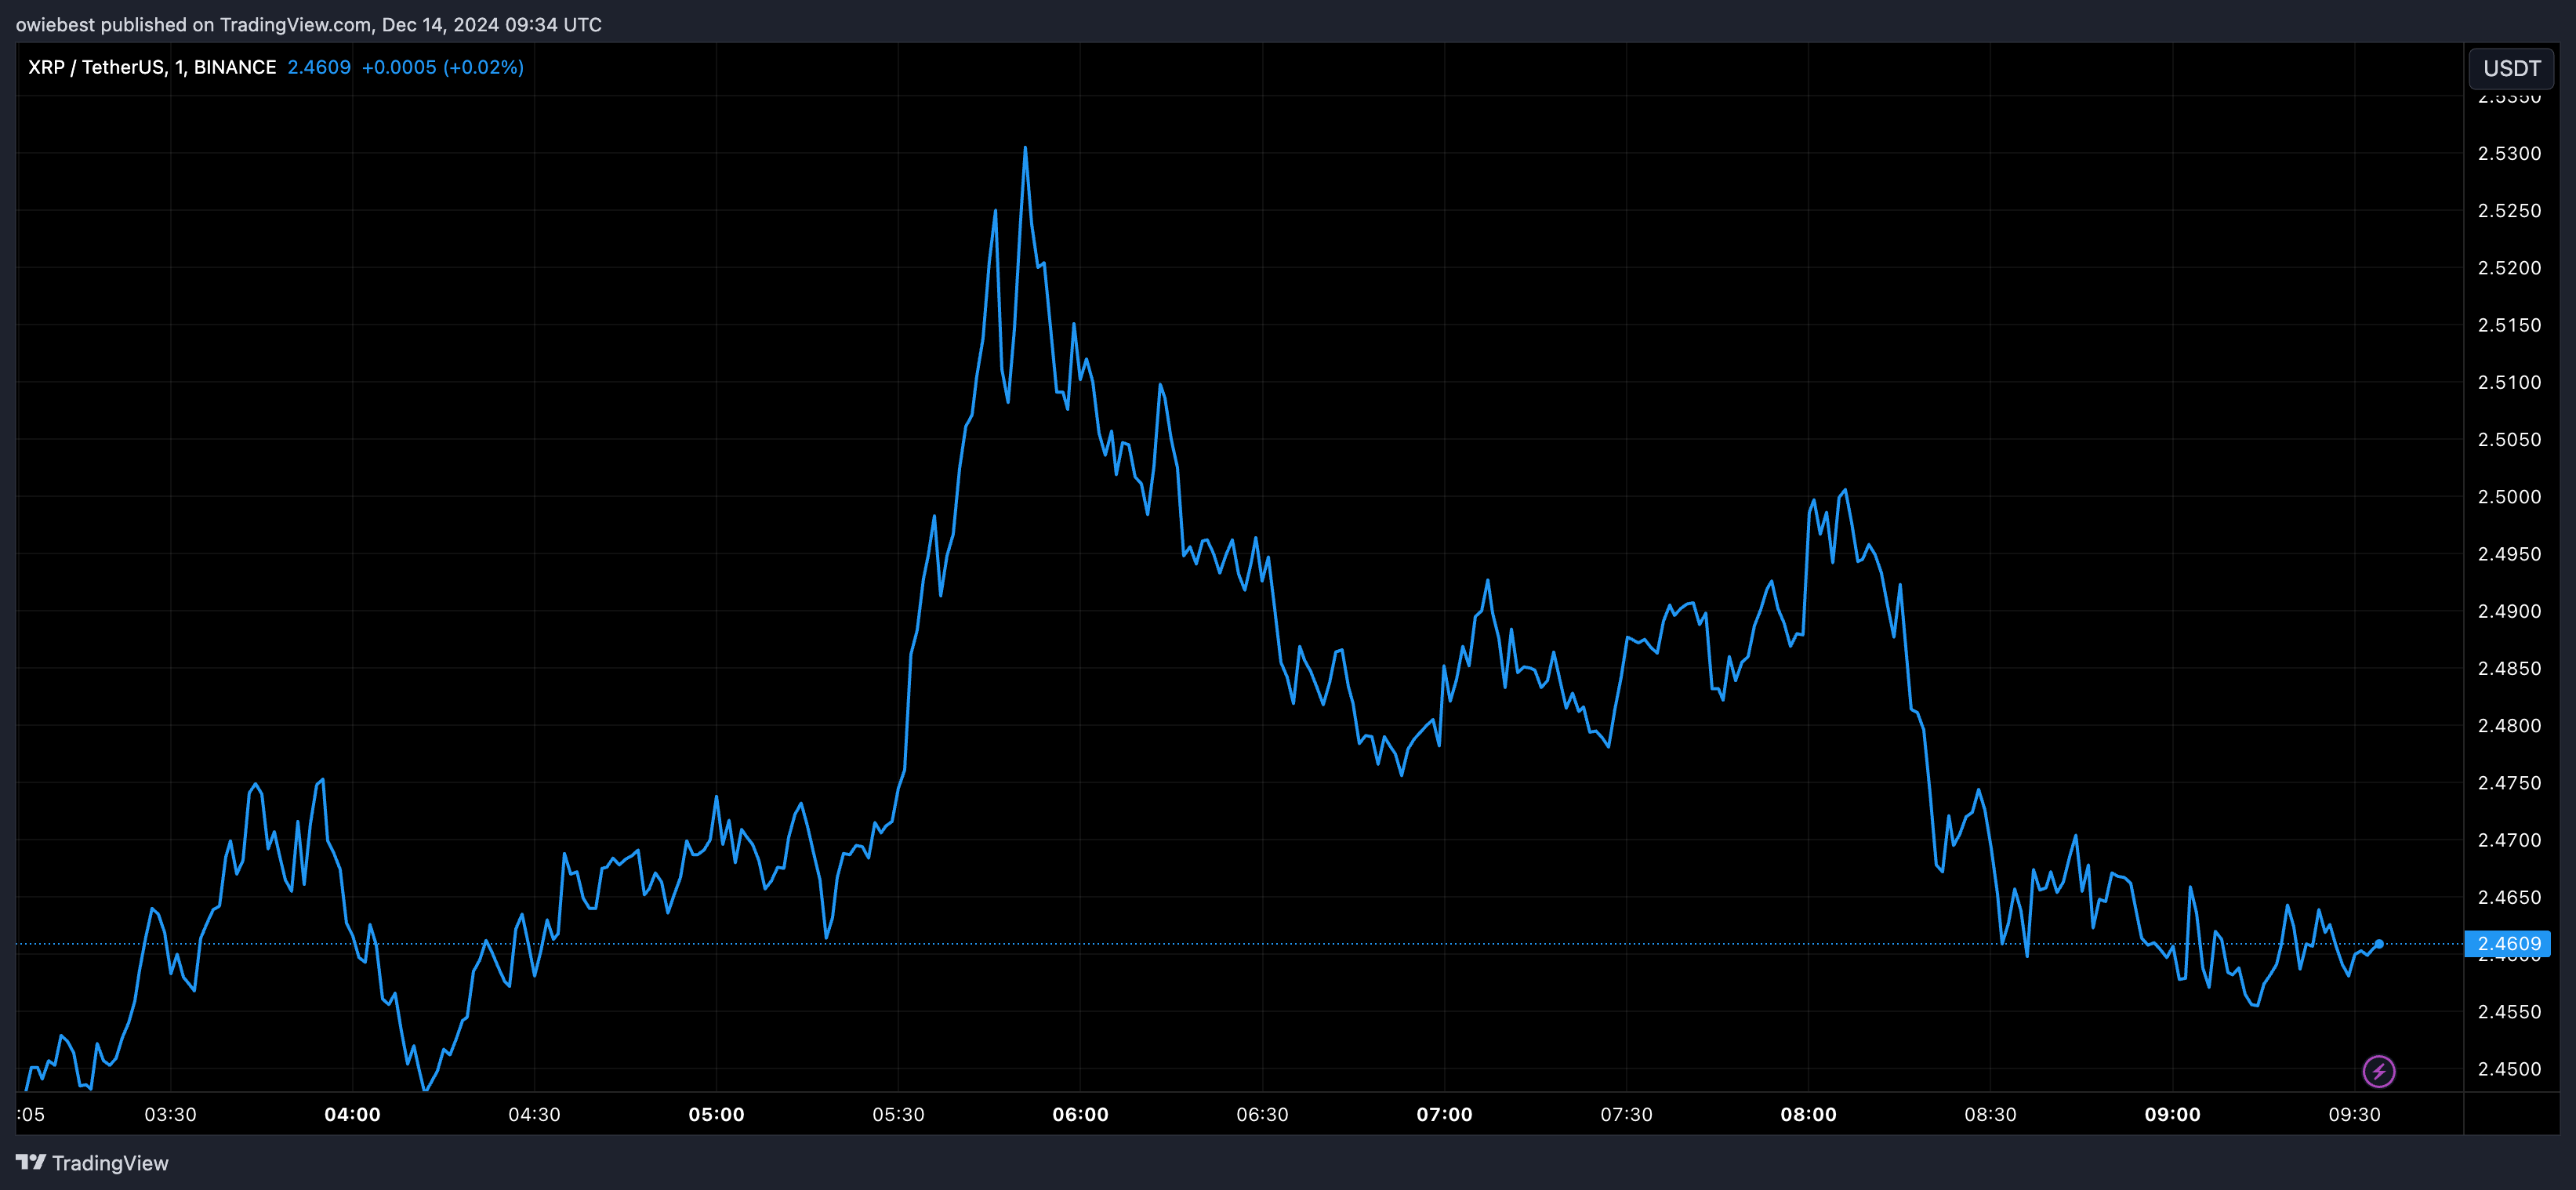Click the 2.4650 price axis label

click(x=2509, y=897)
